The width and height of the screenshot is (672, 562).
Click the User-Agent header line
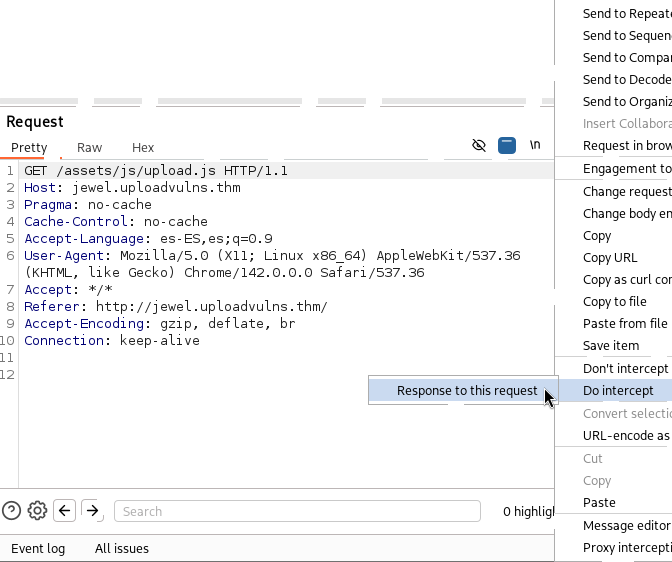[272, 264]
